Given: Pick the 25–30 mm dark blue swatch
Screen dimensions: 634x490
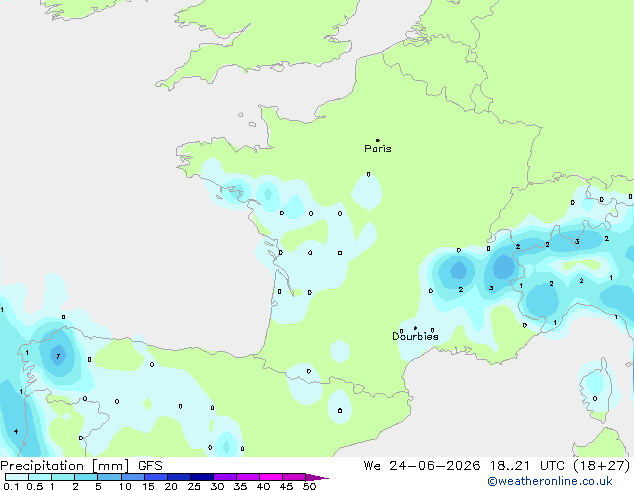Looking at the screenshot, I should click(x=202, y=477).
